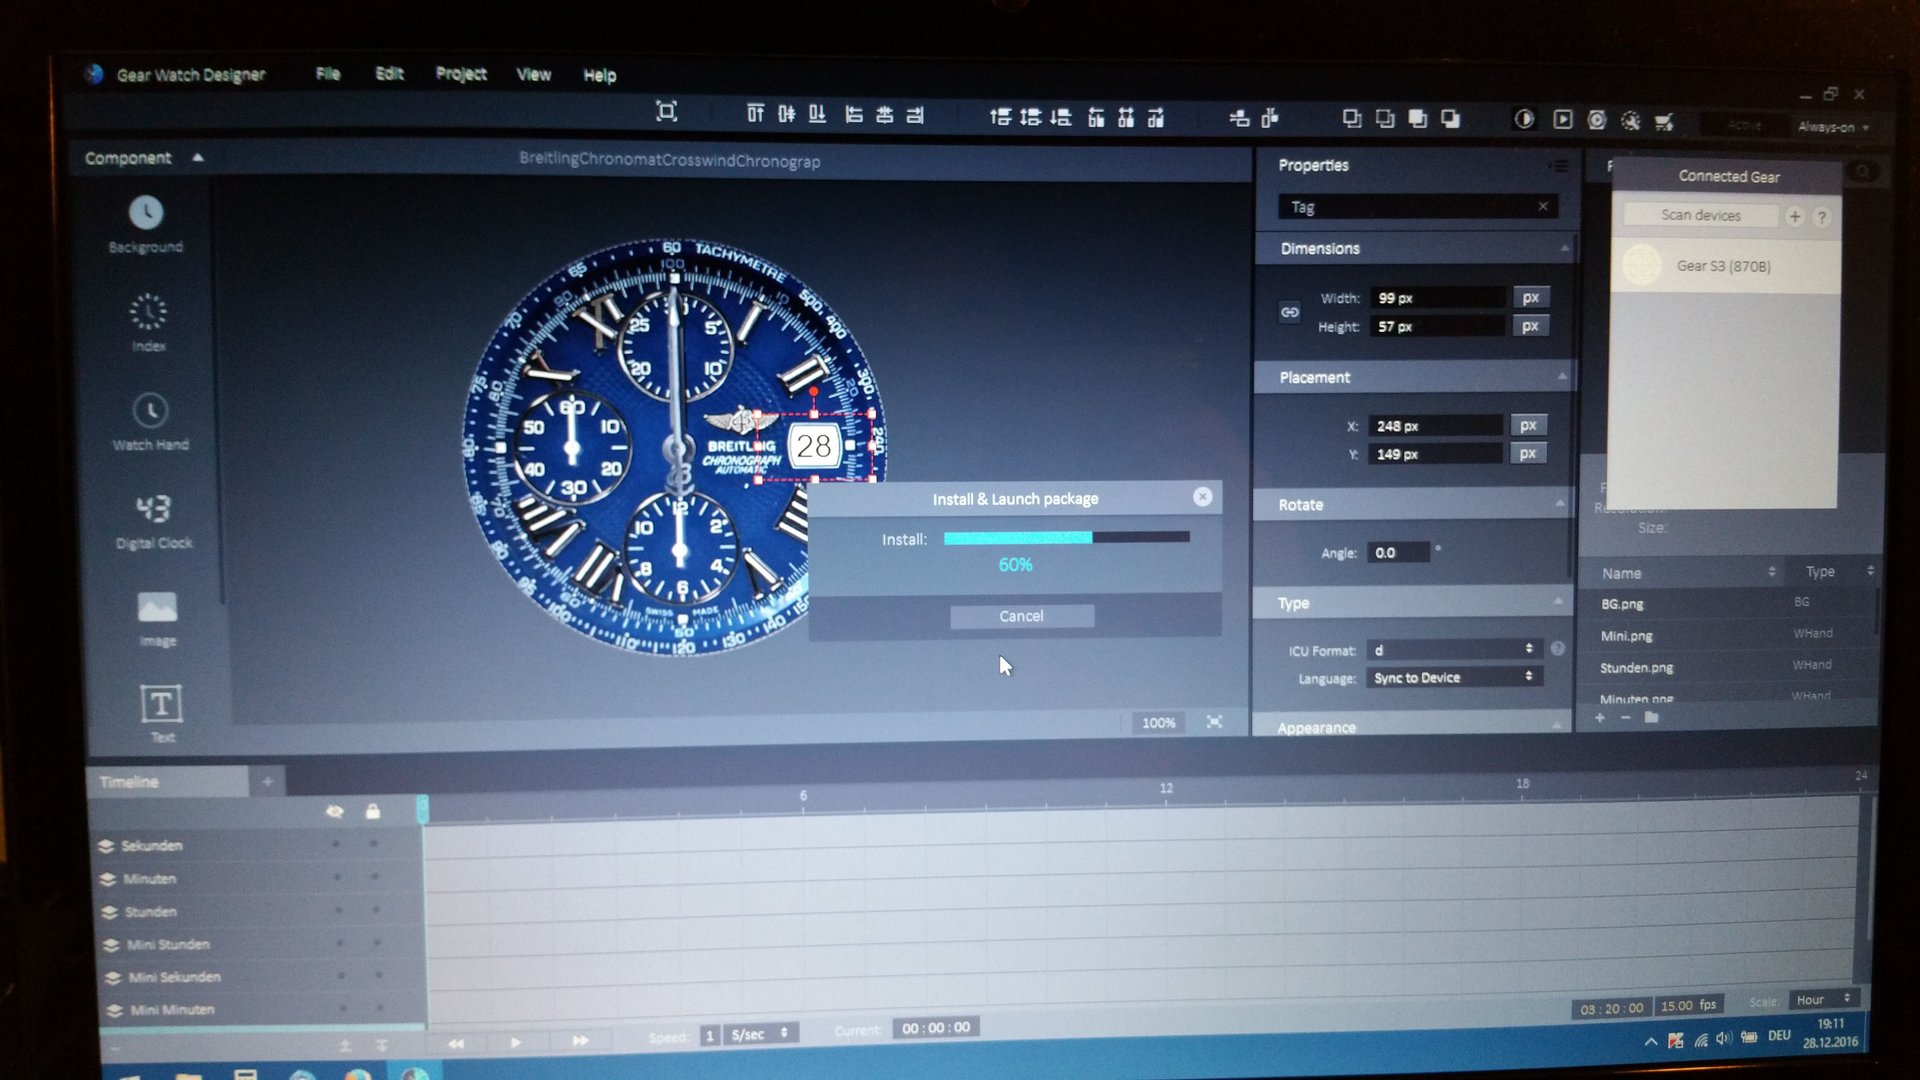The image size is (1920, 1080).
Task: Collapse the Placement section
Action: (x=1562, y=377)
